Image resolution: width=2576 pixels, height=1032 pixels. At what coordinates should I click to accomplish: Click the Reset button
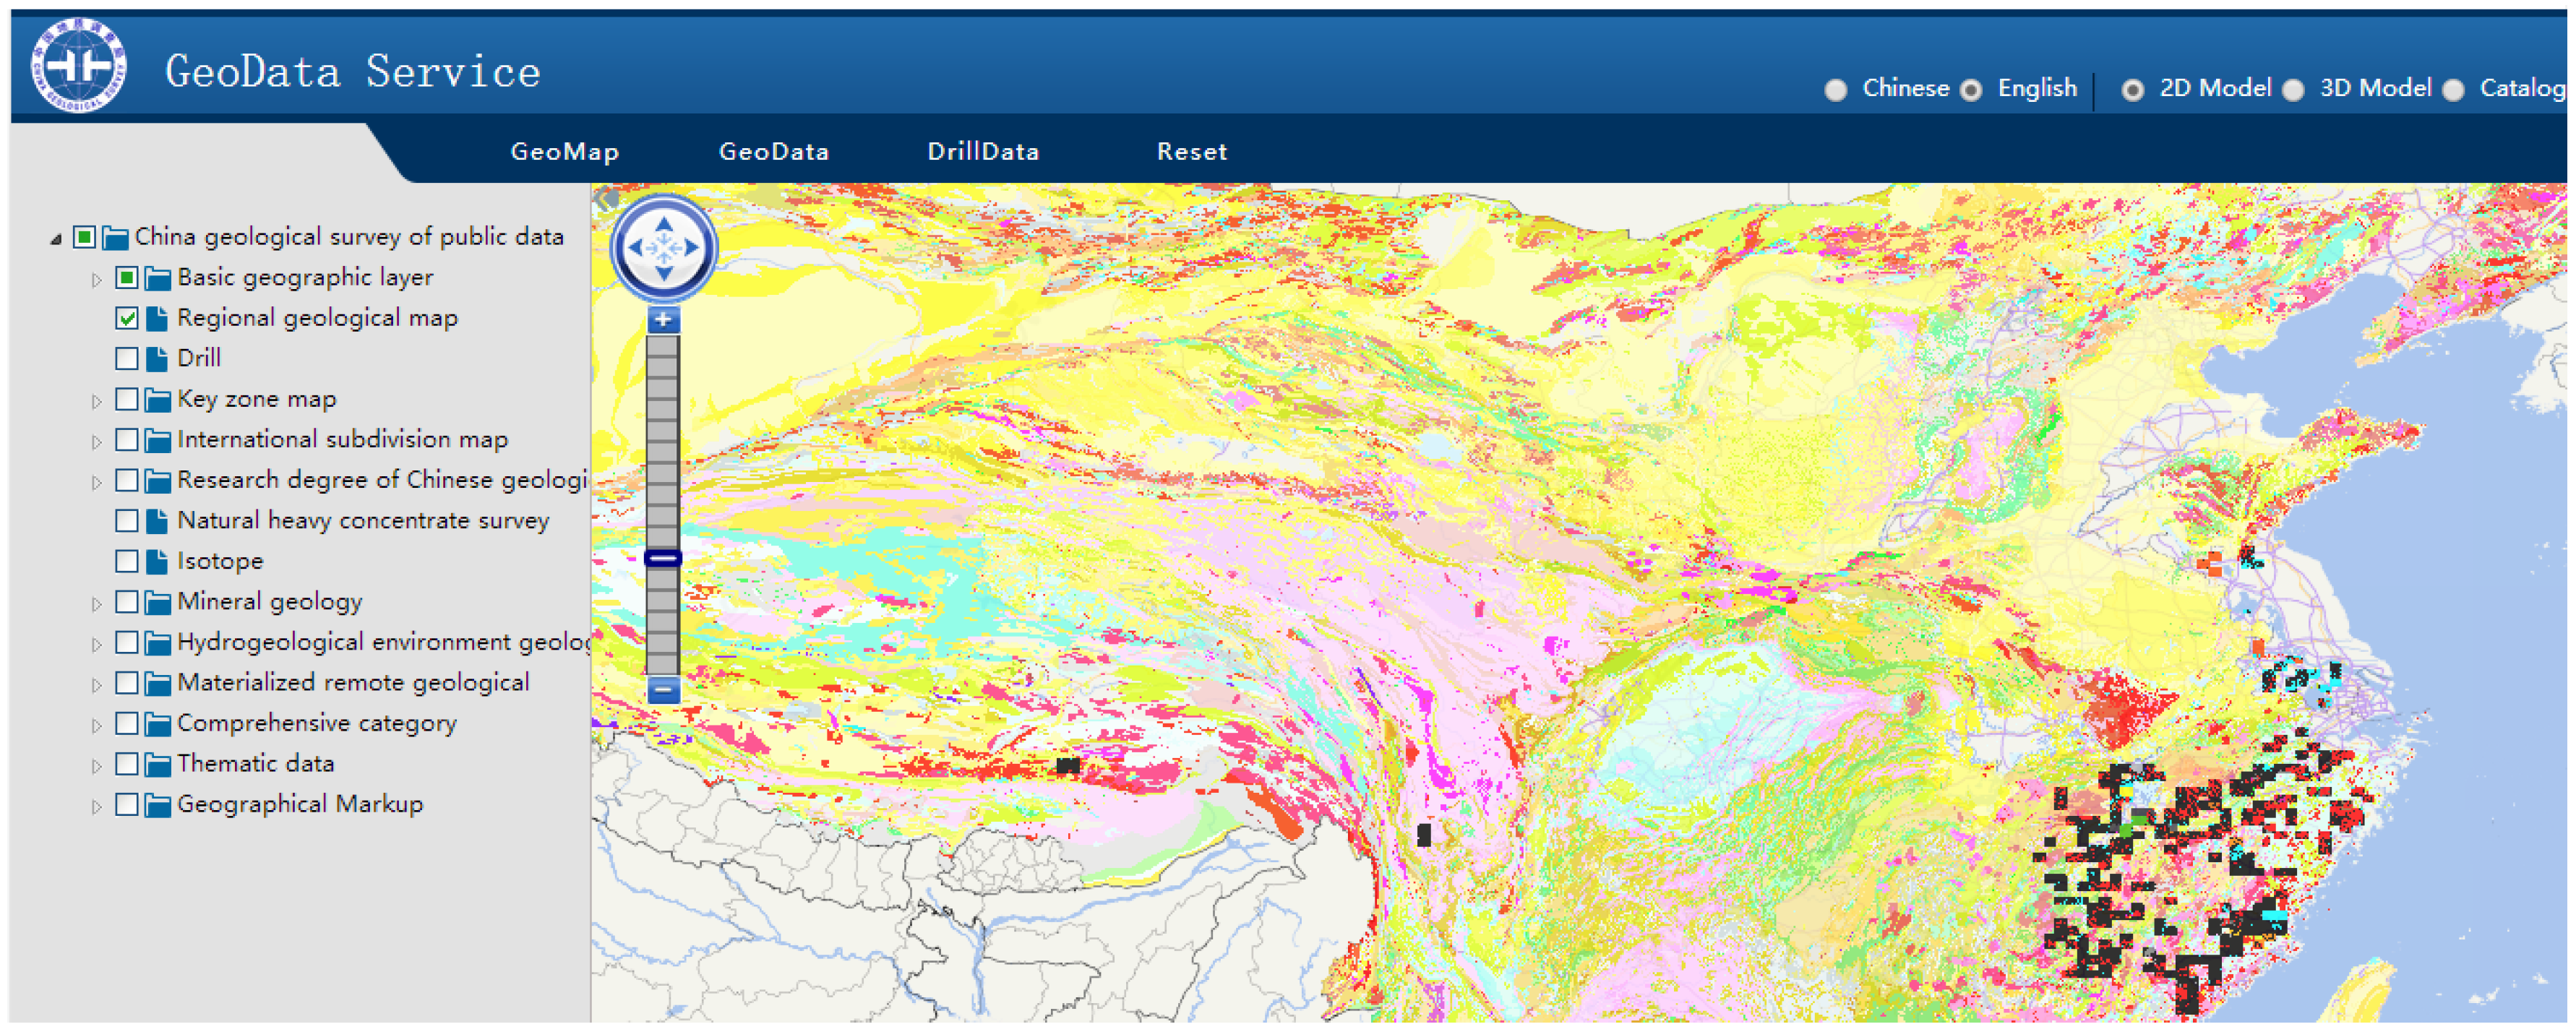pyautogui.click(x=1191, y=152)
